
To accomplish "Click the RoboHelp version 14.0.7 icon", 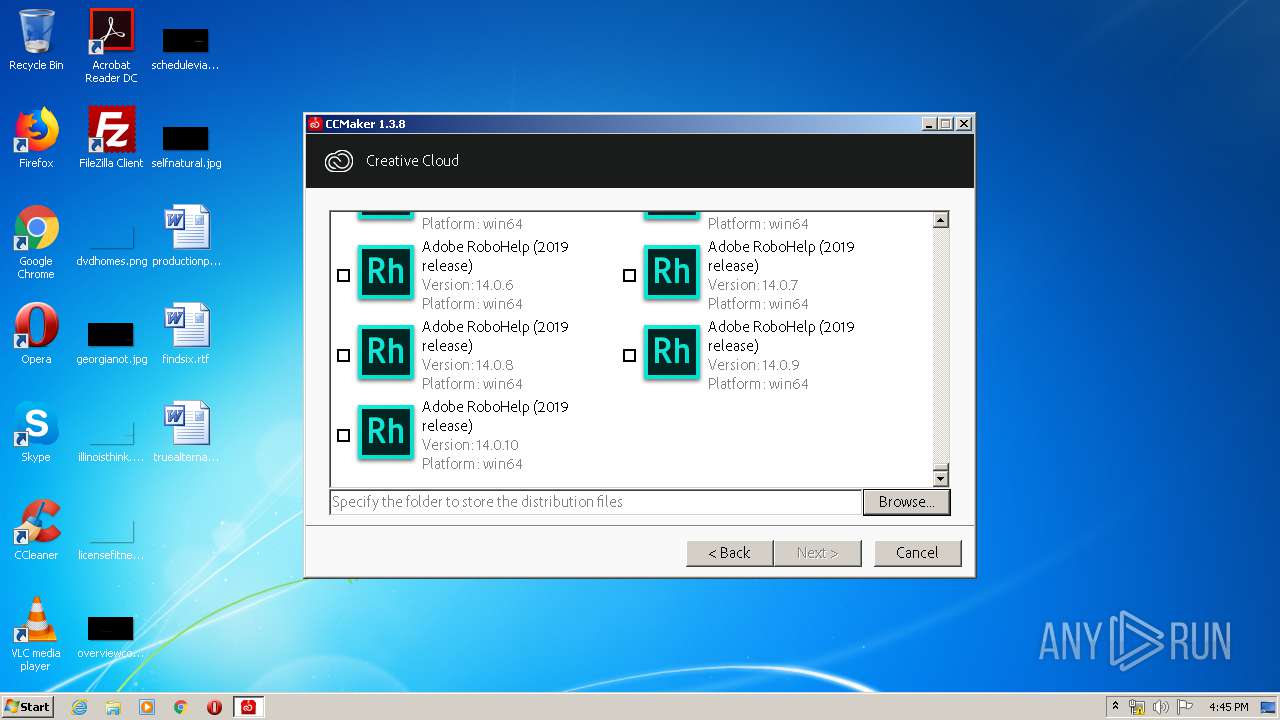I will coord(672,272).
